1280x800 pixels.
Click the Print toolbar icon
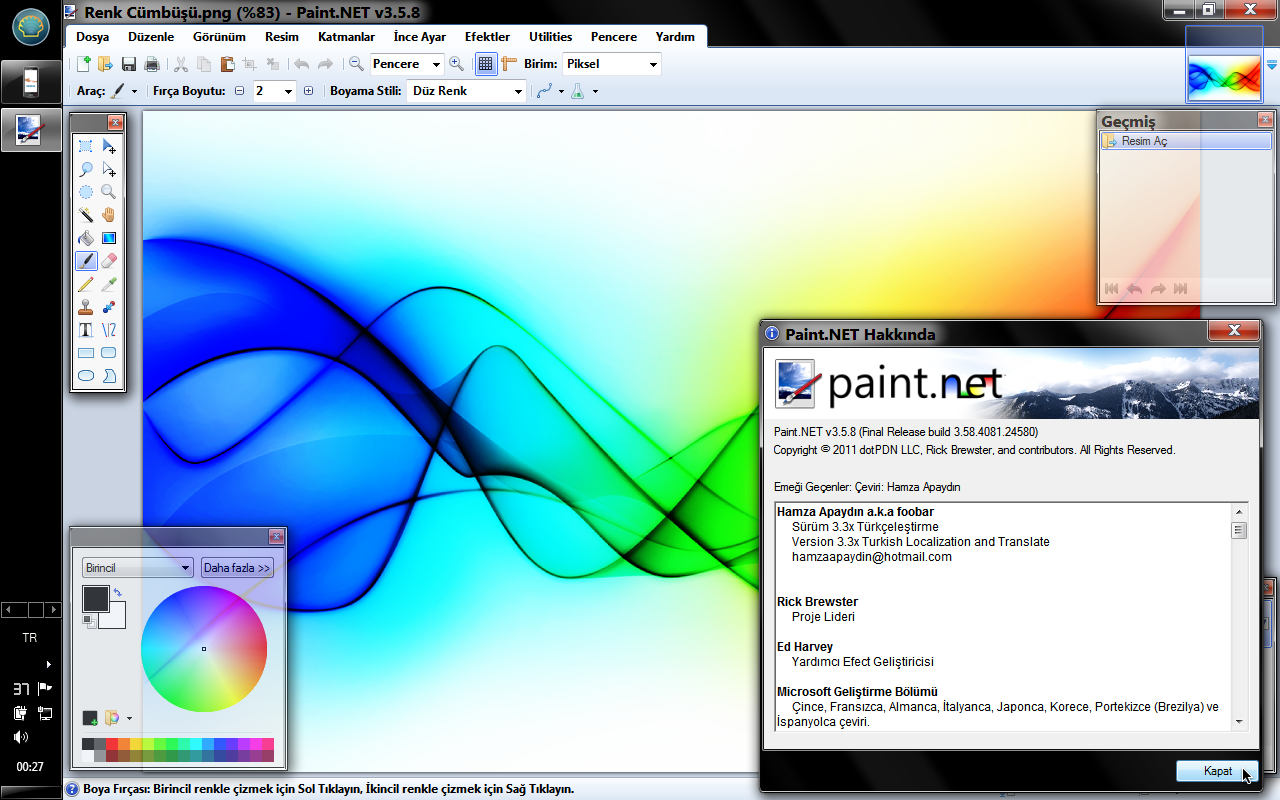(x=152, y=64)
